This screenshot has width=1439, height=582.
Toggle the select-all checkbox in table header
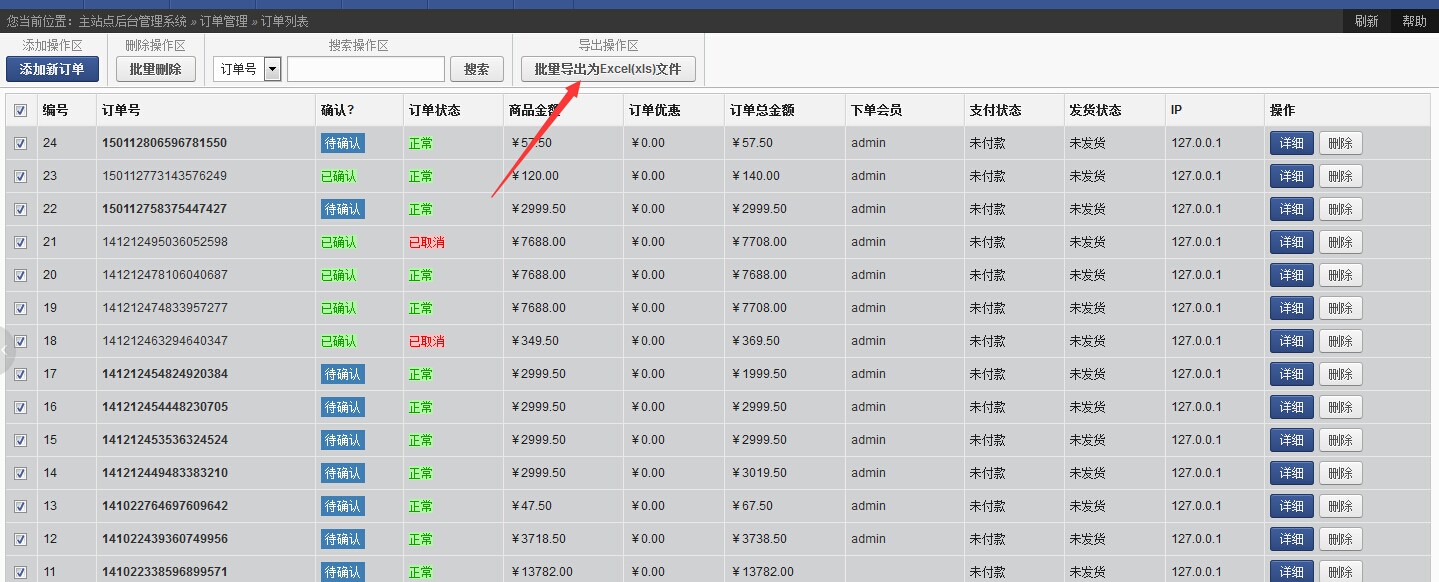(x=21, y=110)
